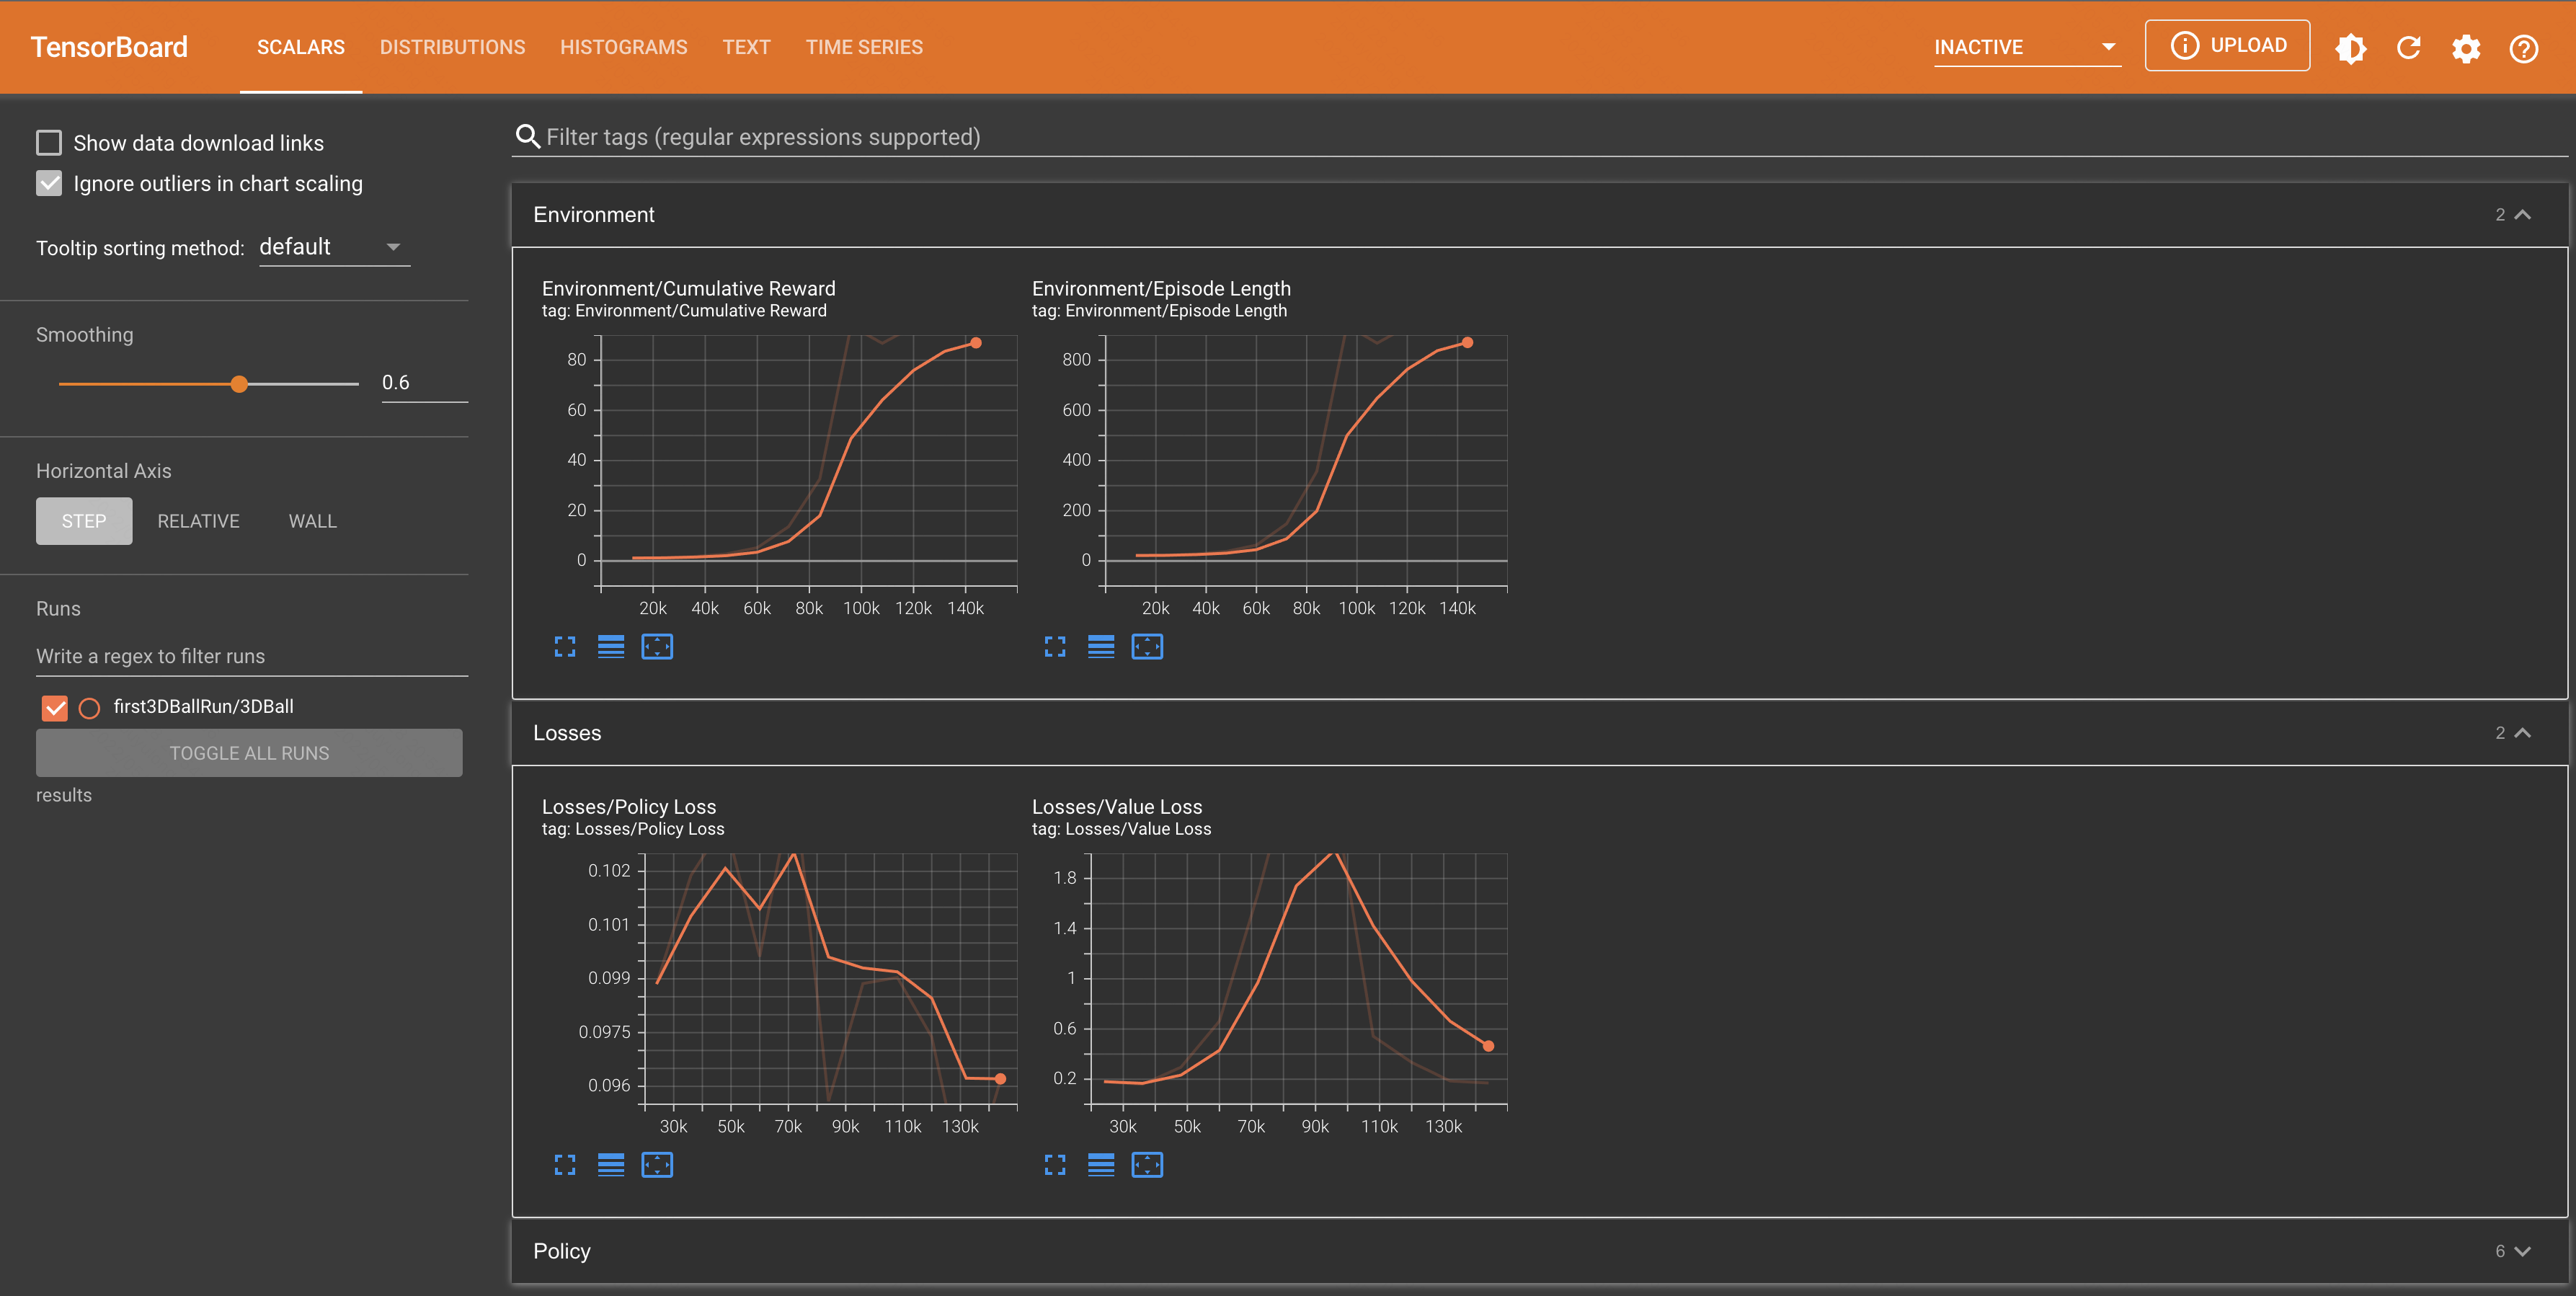Screen dimensions: 2576x1296
Task: Click the Losses/Policy Loss chart title
Action: pyautogui.click(x=629, y=806)
